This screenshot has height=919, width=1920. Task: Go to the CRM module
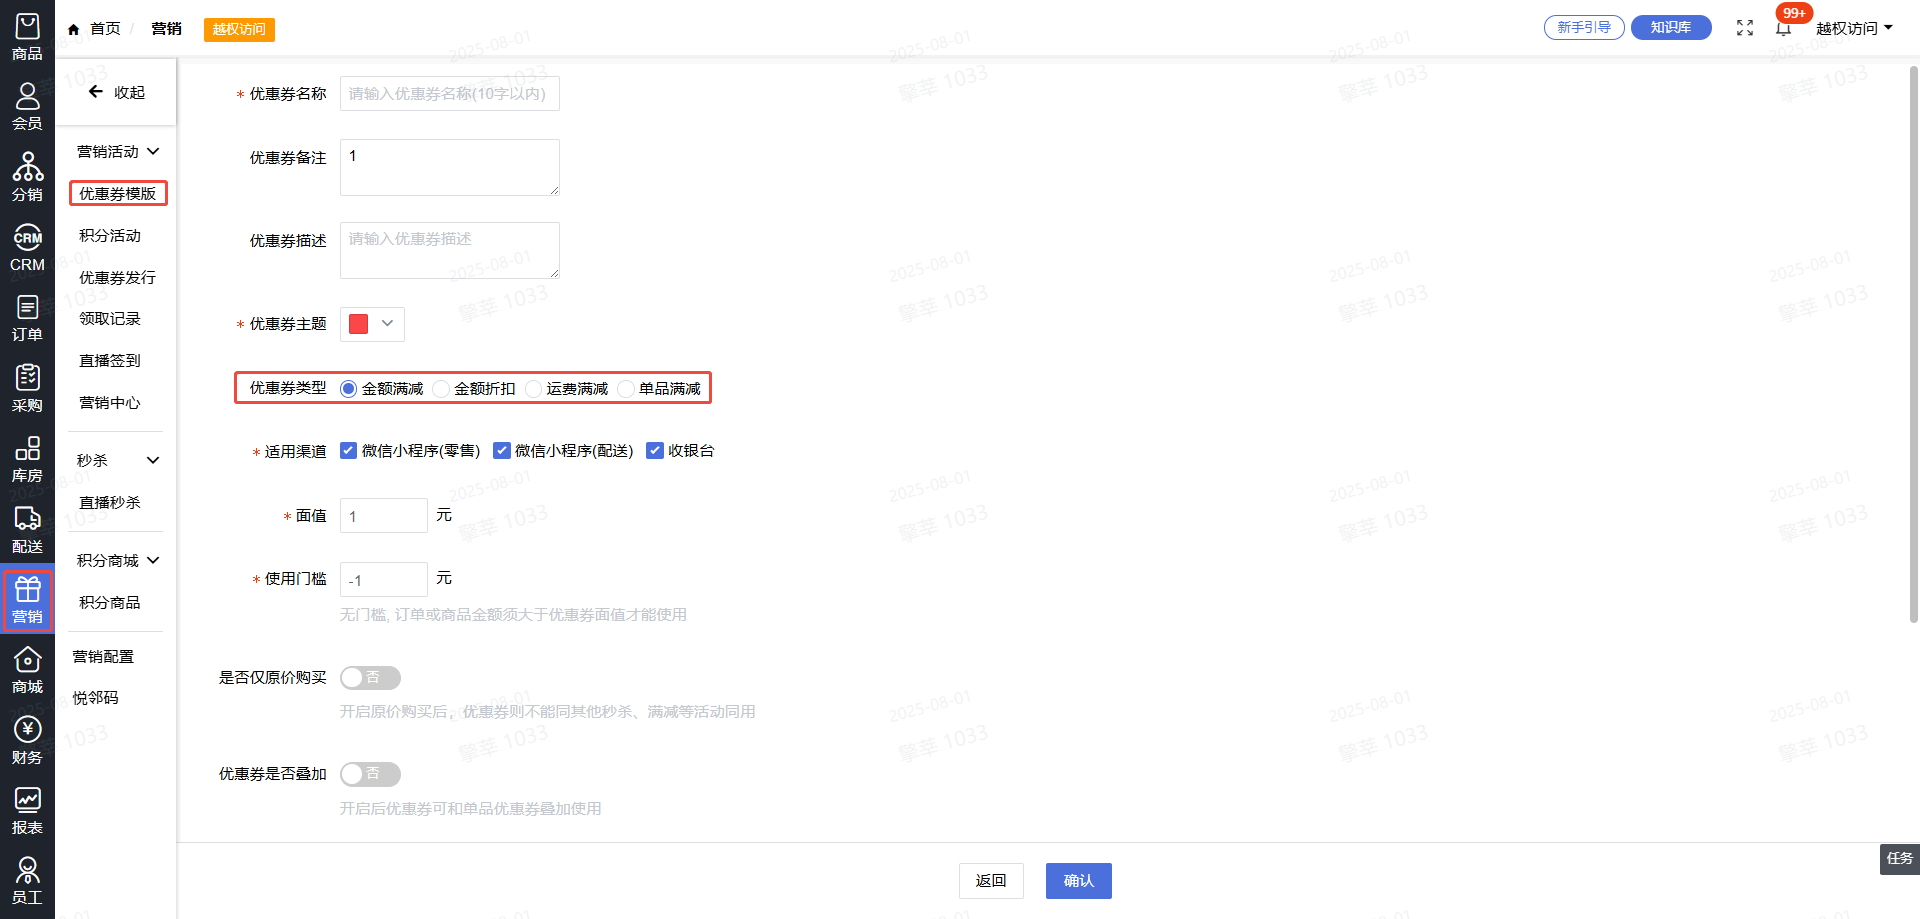point(27,248)
